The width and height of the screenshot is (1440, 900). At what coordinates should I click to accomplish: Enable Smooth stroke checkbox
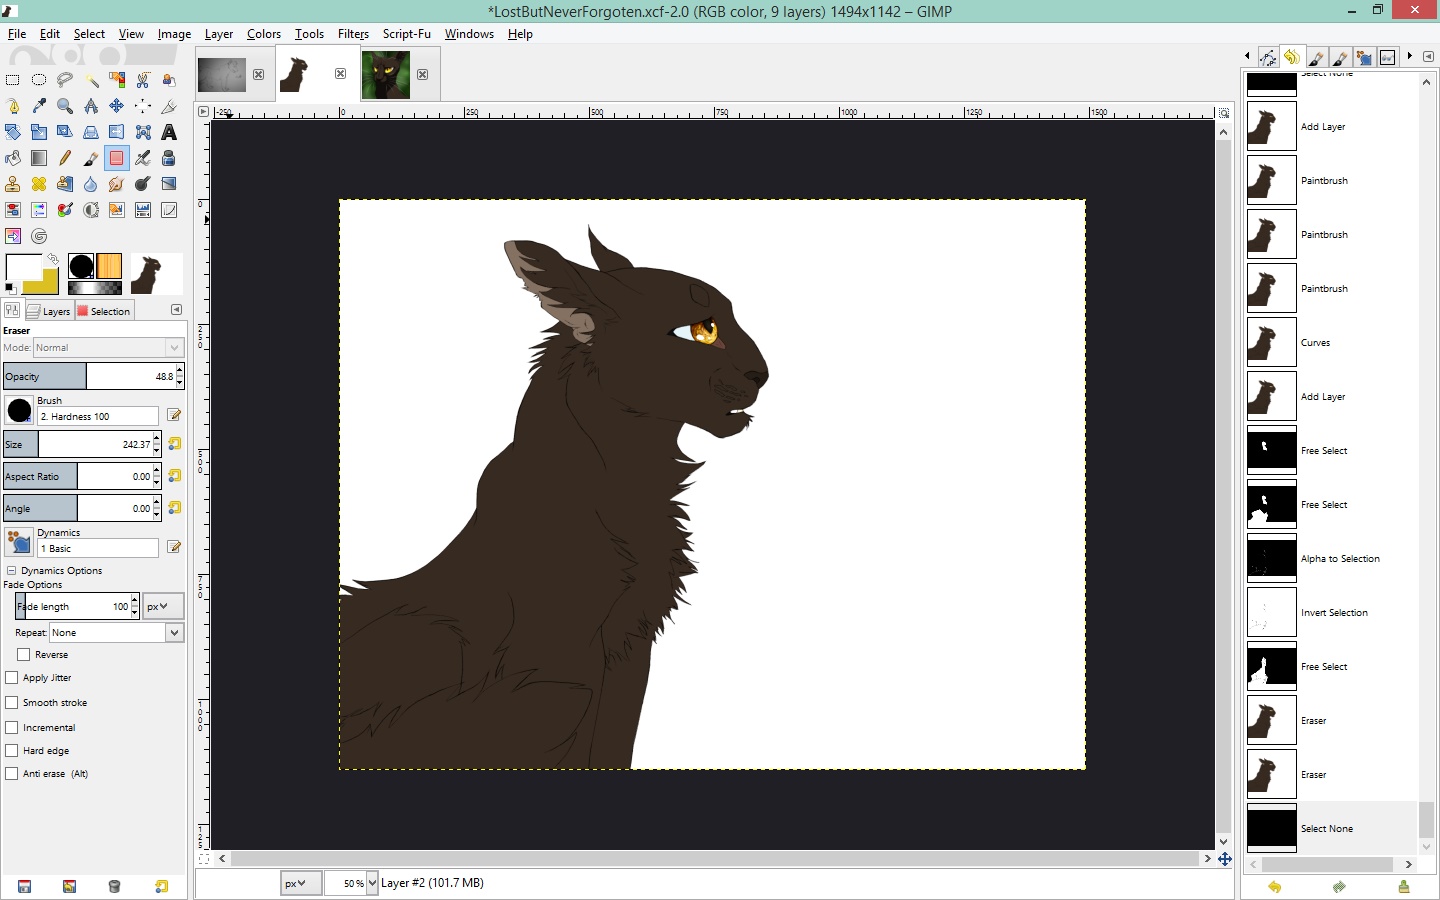click(x=12, y=703)
